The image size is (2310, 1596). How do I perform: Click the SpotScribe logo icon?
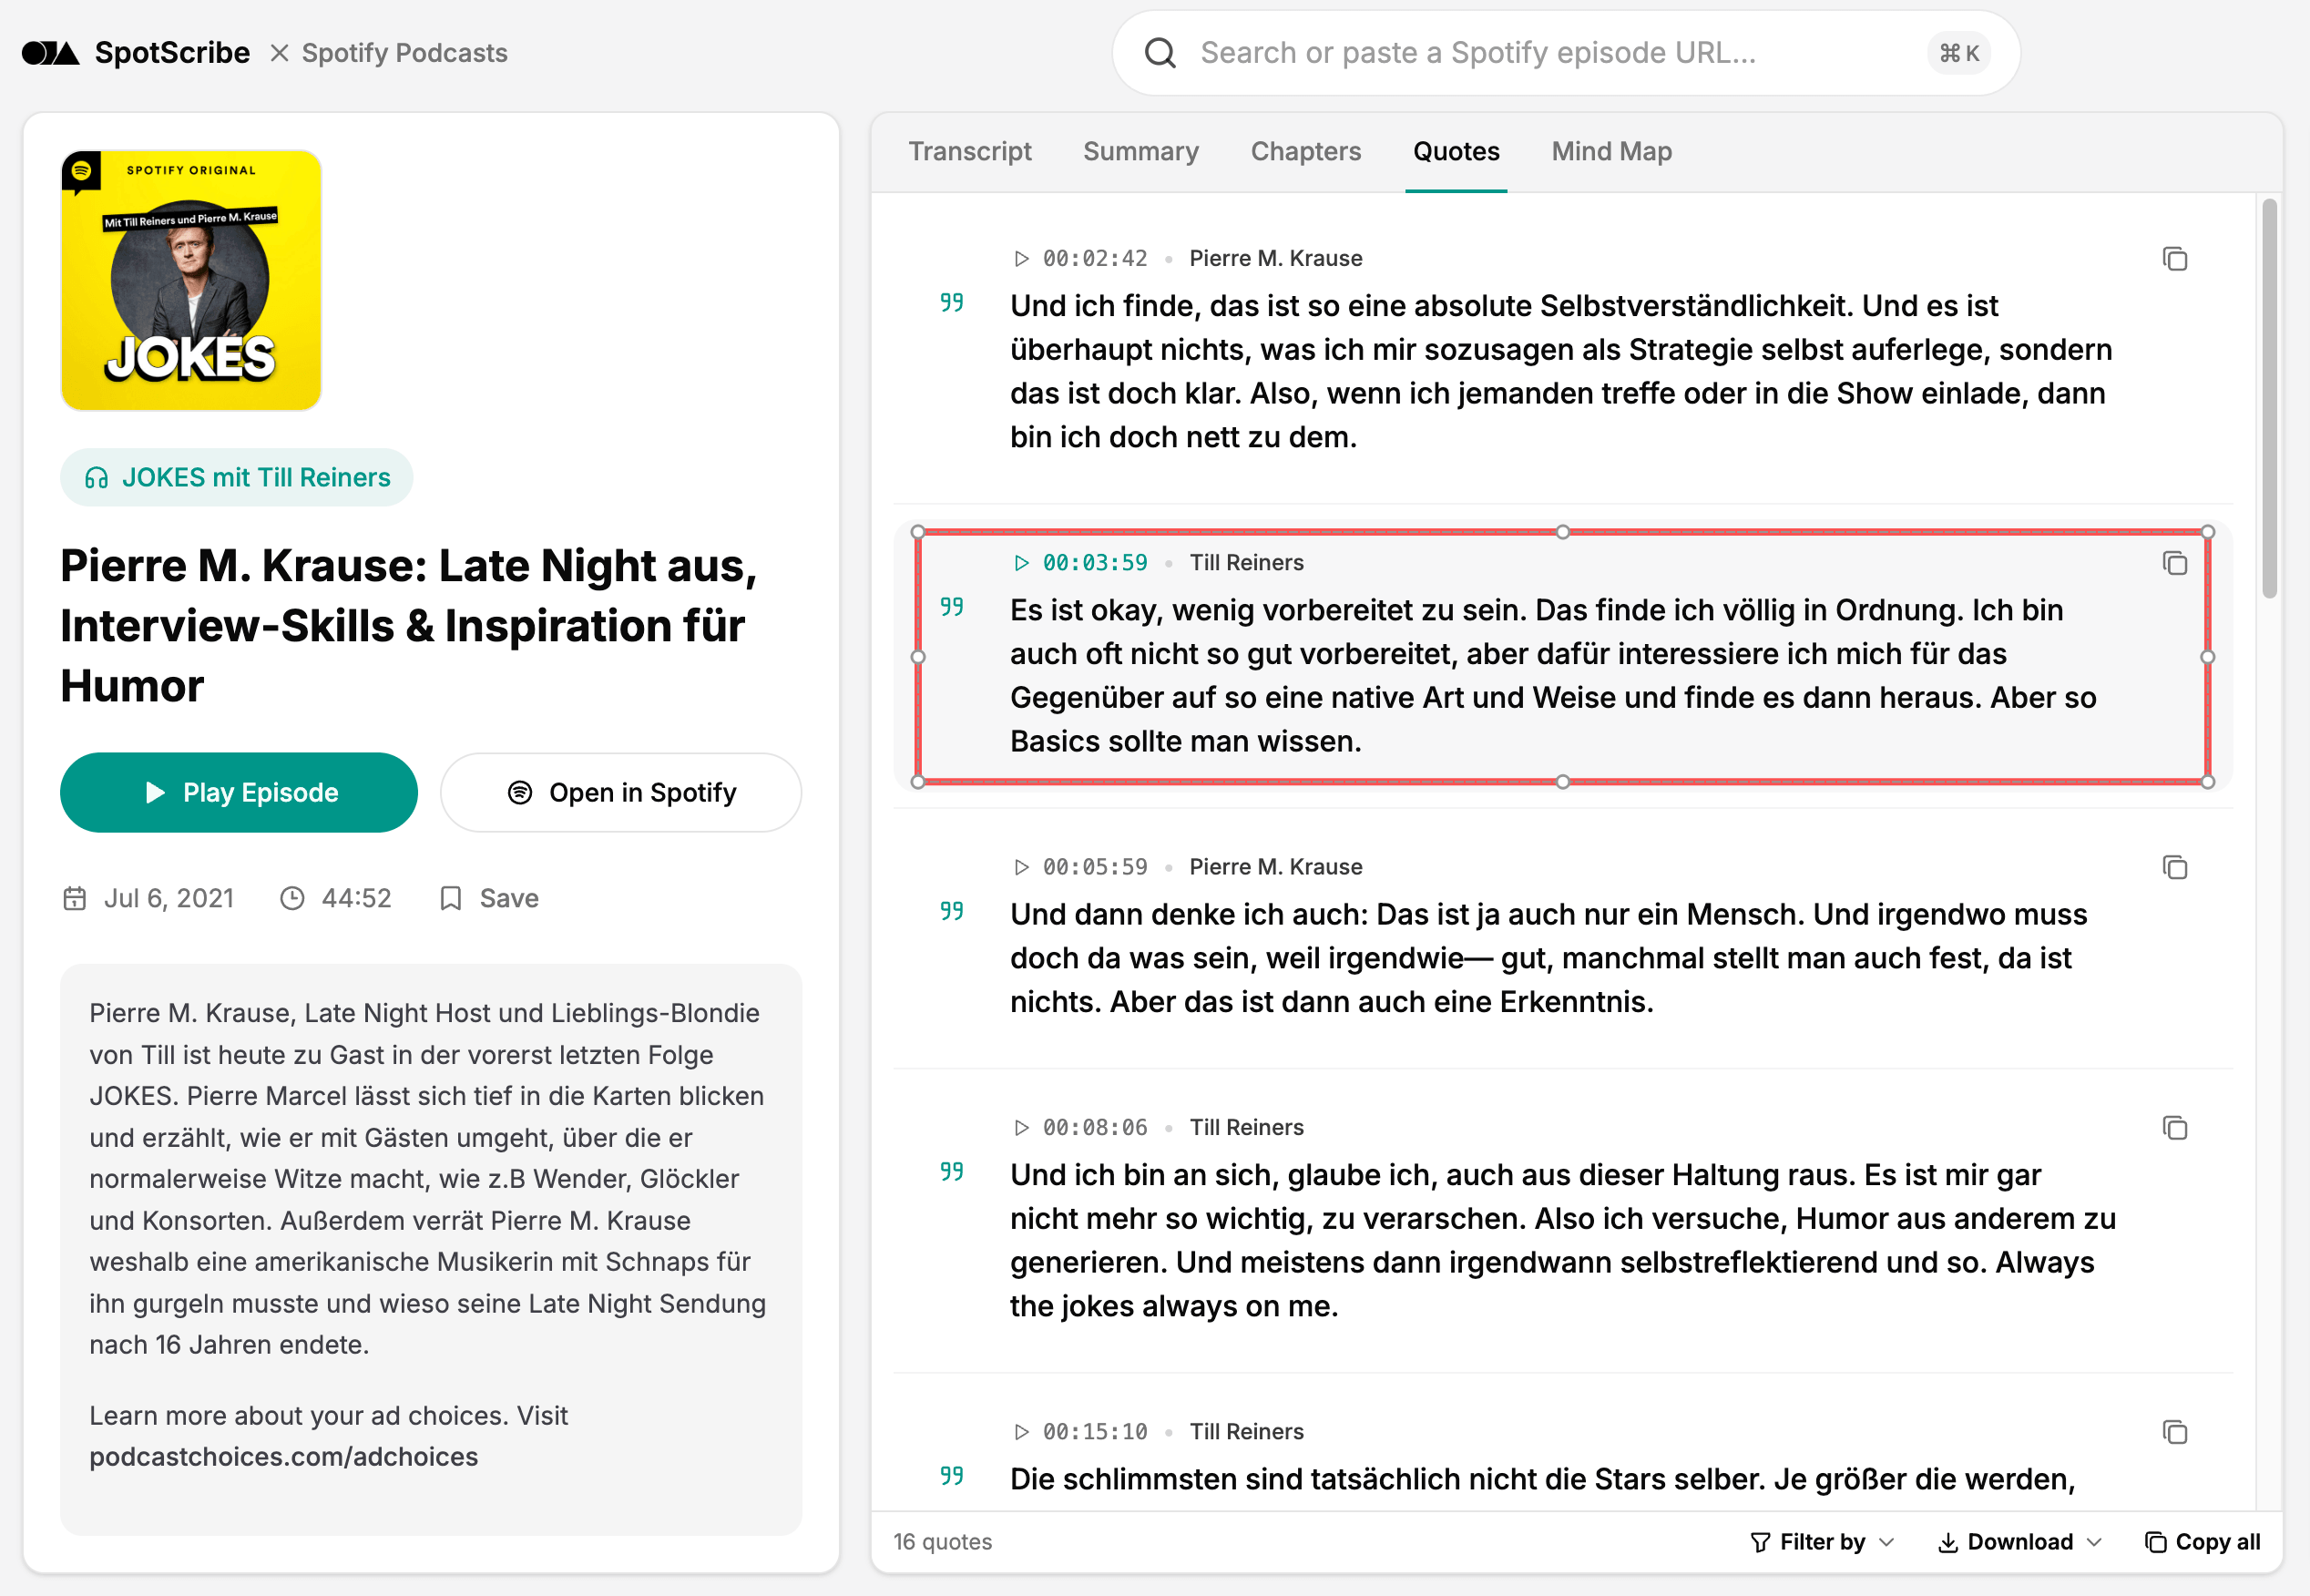(50, 53)
